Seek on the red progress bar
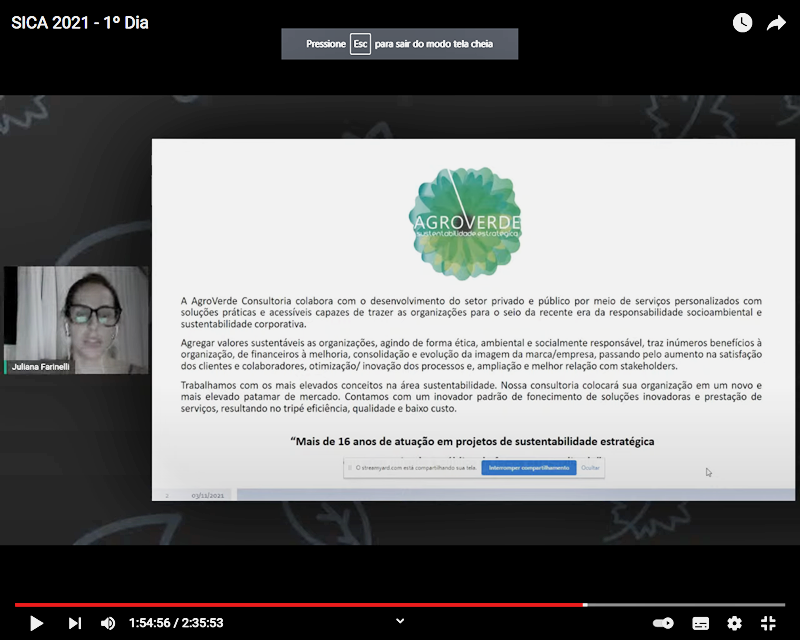This screenshot has height=640, width=800. coord(298,605)
